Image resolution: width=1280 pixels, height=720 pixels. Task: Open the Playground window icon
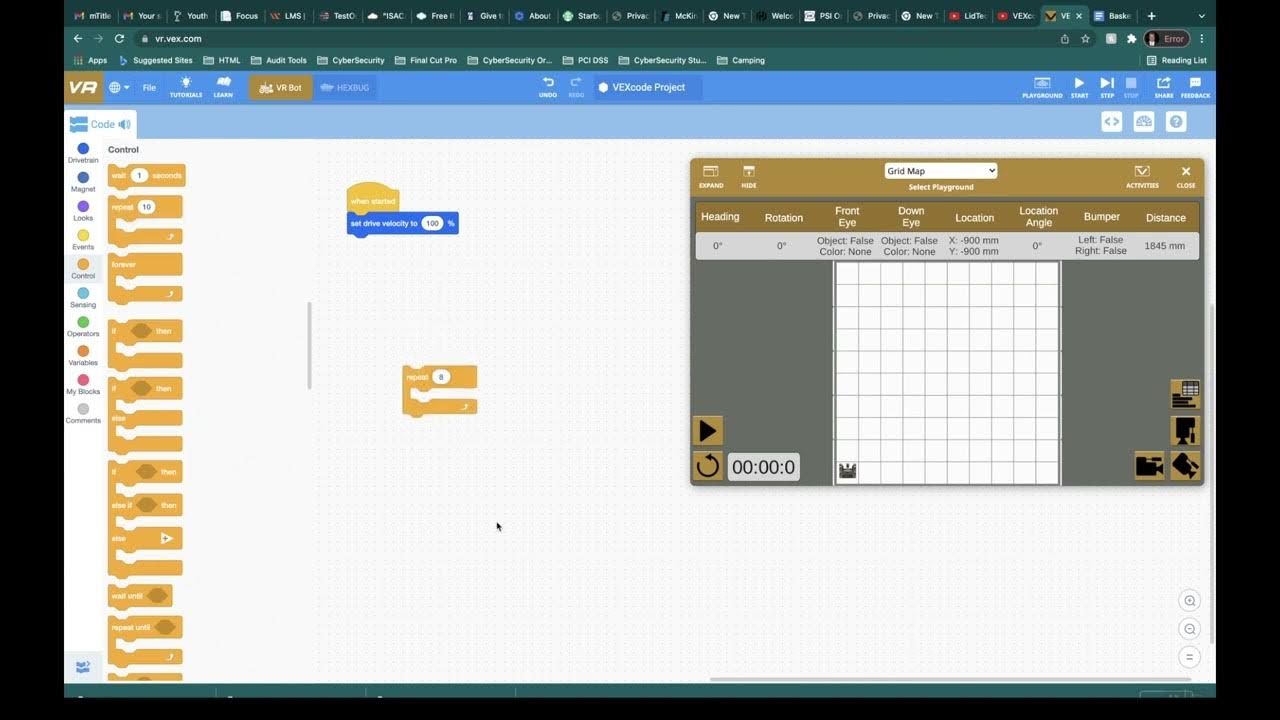[1042, 87]
